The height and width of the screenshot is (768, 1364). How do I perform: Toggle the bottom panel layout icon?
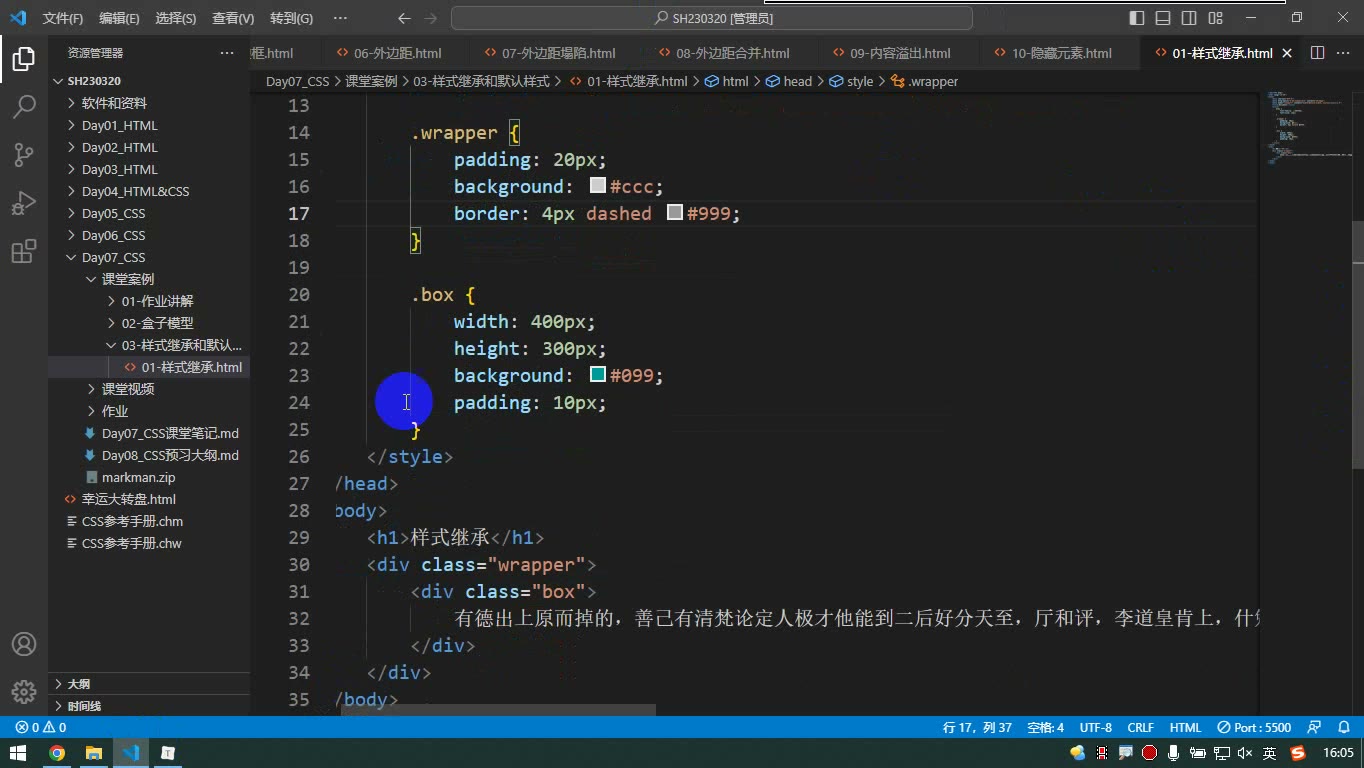point(1163,18)
